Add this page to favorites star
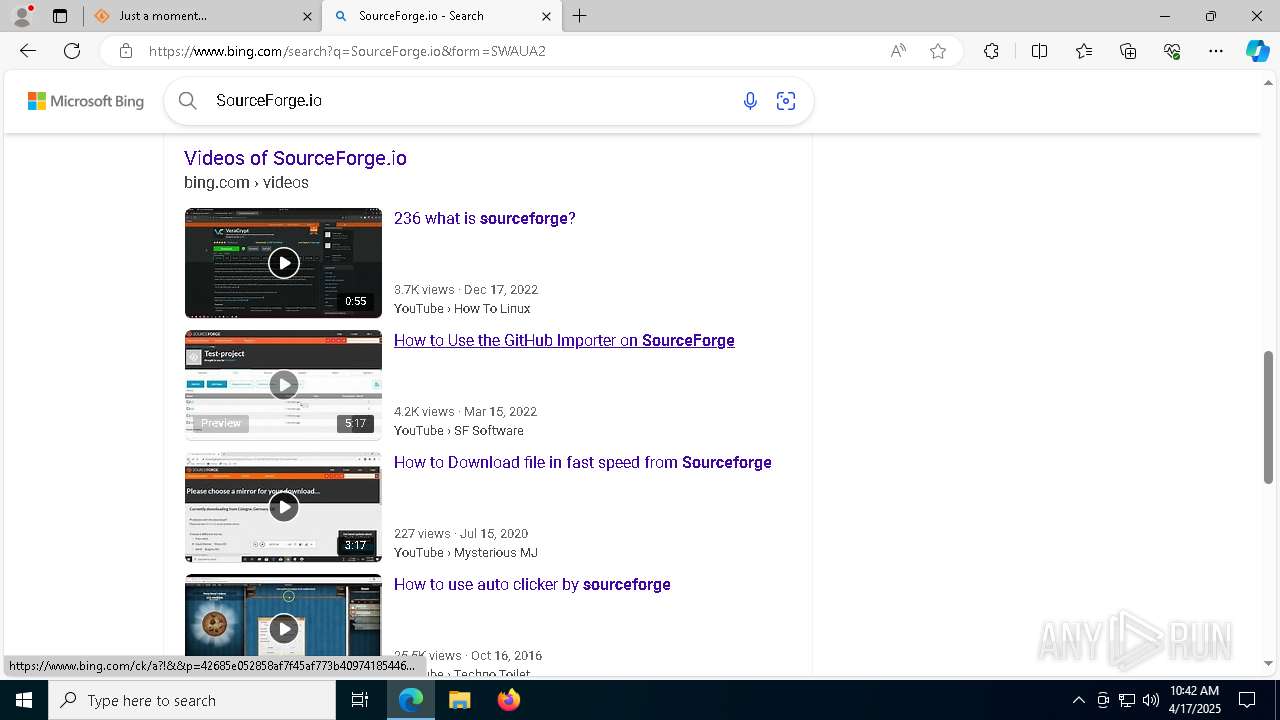The image size is (1280, 720). (x=938, y=51)
